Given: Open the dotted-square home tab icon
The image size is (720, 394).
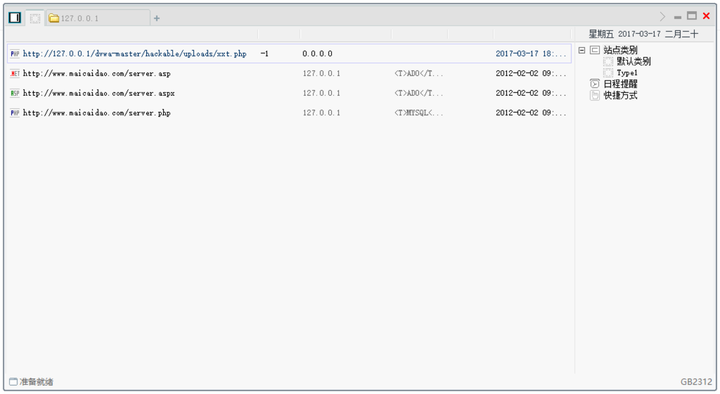Looking at the screenshot, I should 35,18.
